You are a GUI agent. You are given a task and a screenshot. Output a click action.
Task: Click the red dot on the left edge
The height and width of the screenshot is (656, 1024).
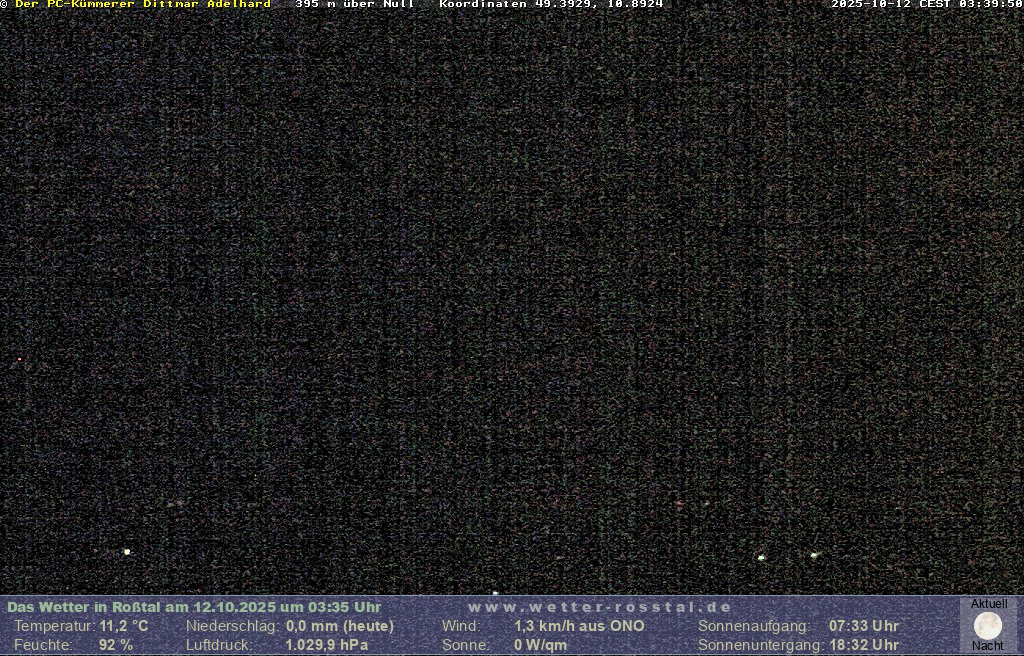19,359
